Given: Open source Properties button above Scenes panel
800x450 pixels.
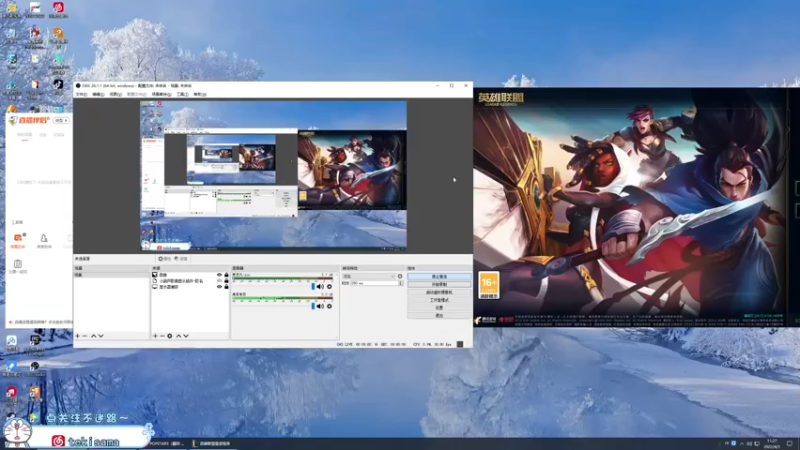Looking at the screenshot, I should (x=164, y=259).
